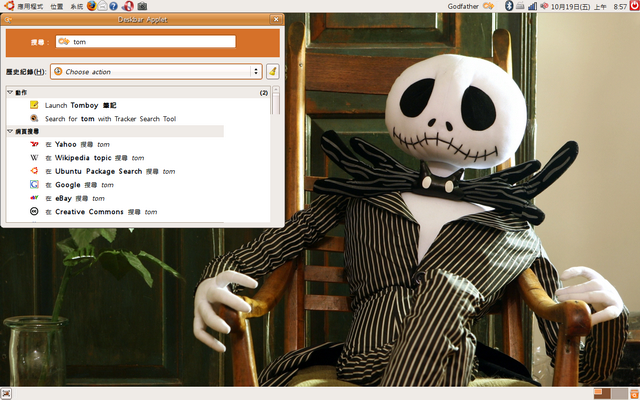This screenshot has height=400, width=640.
Task: Clear history with the broom button
Action: 273,71
